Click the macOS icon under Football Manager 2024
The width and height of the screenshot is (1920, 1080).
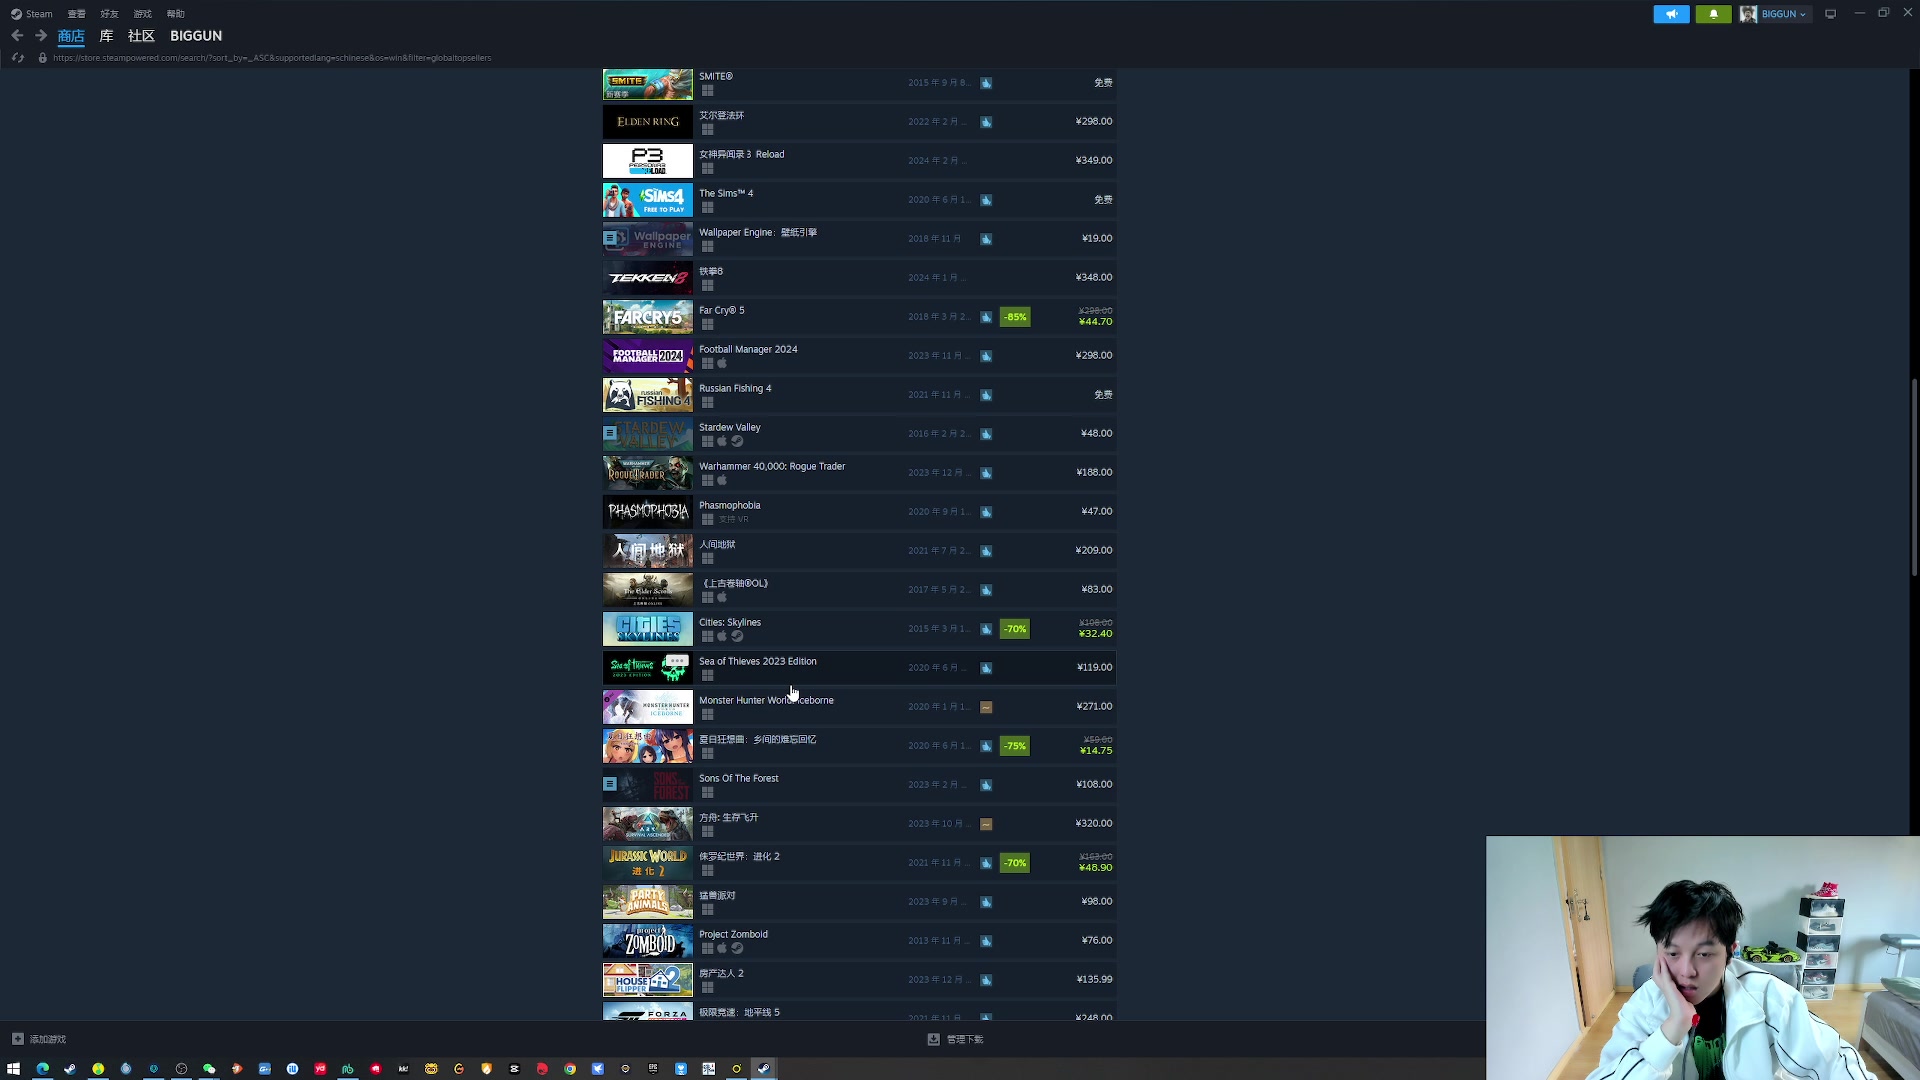coord(722,363)
